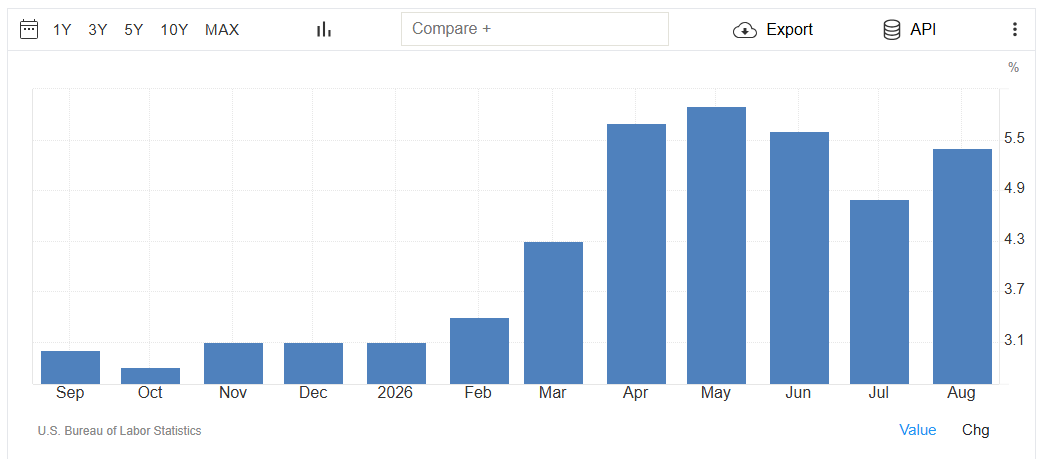Image resolution: width=1051 pixels, height=459 pixels.
Task: Click the Aug x-axis label
Action: (962, 393)
